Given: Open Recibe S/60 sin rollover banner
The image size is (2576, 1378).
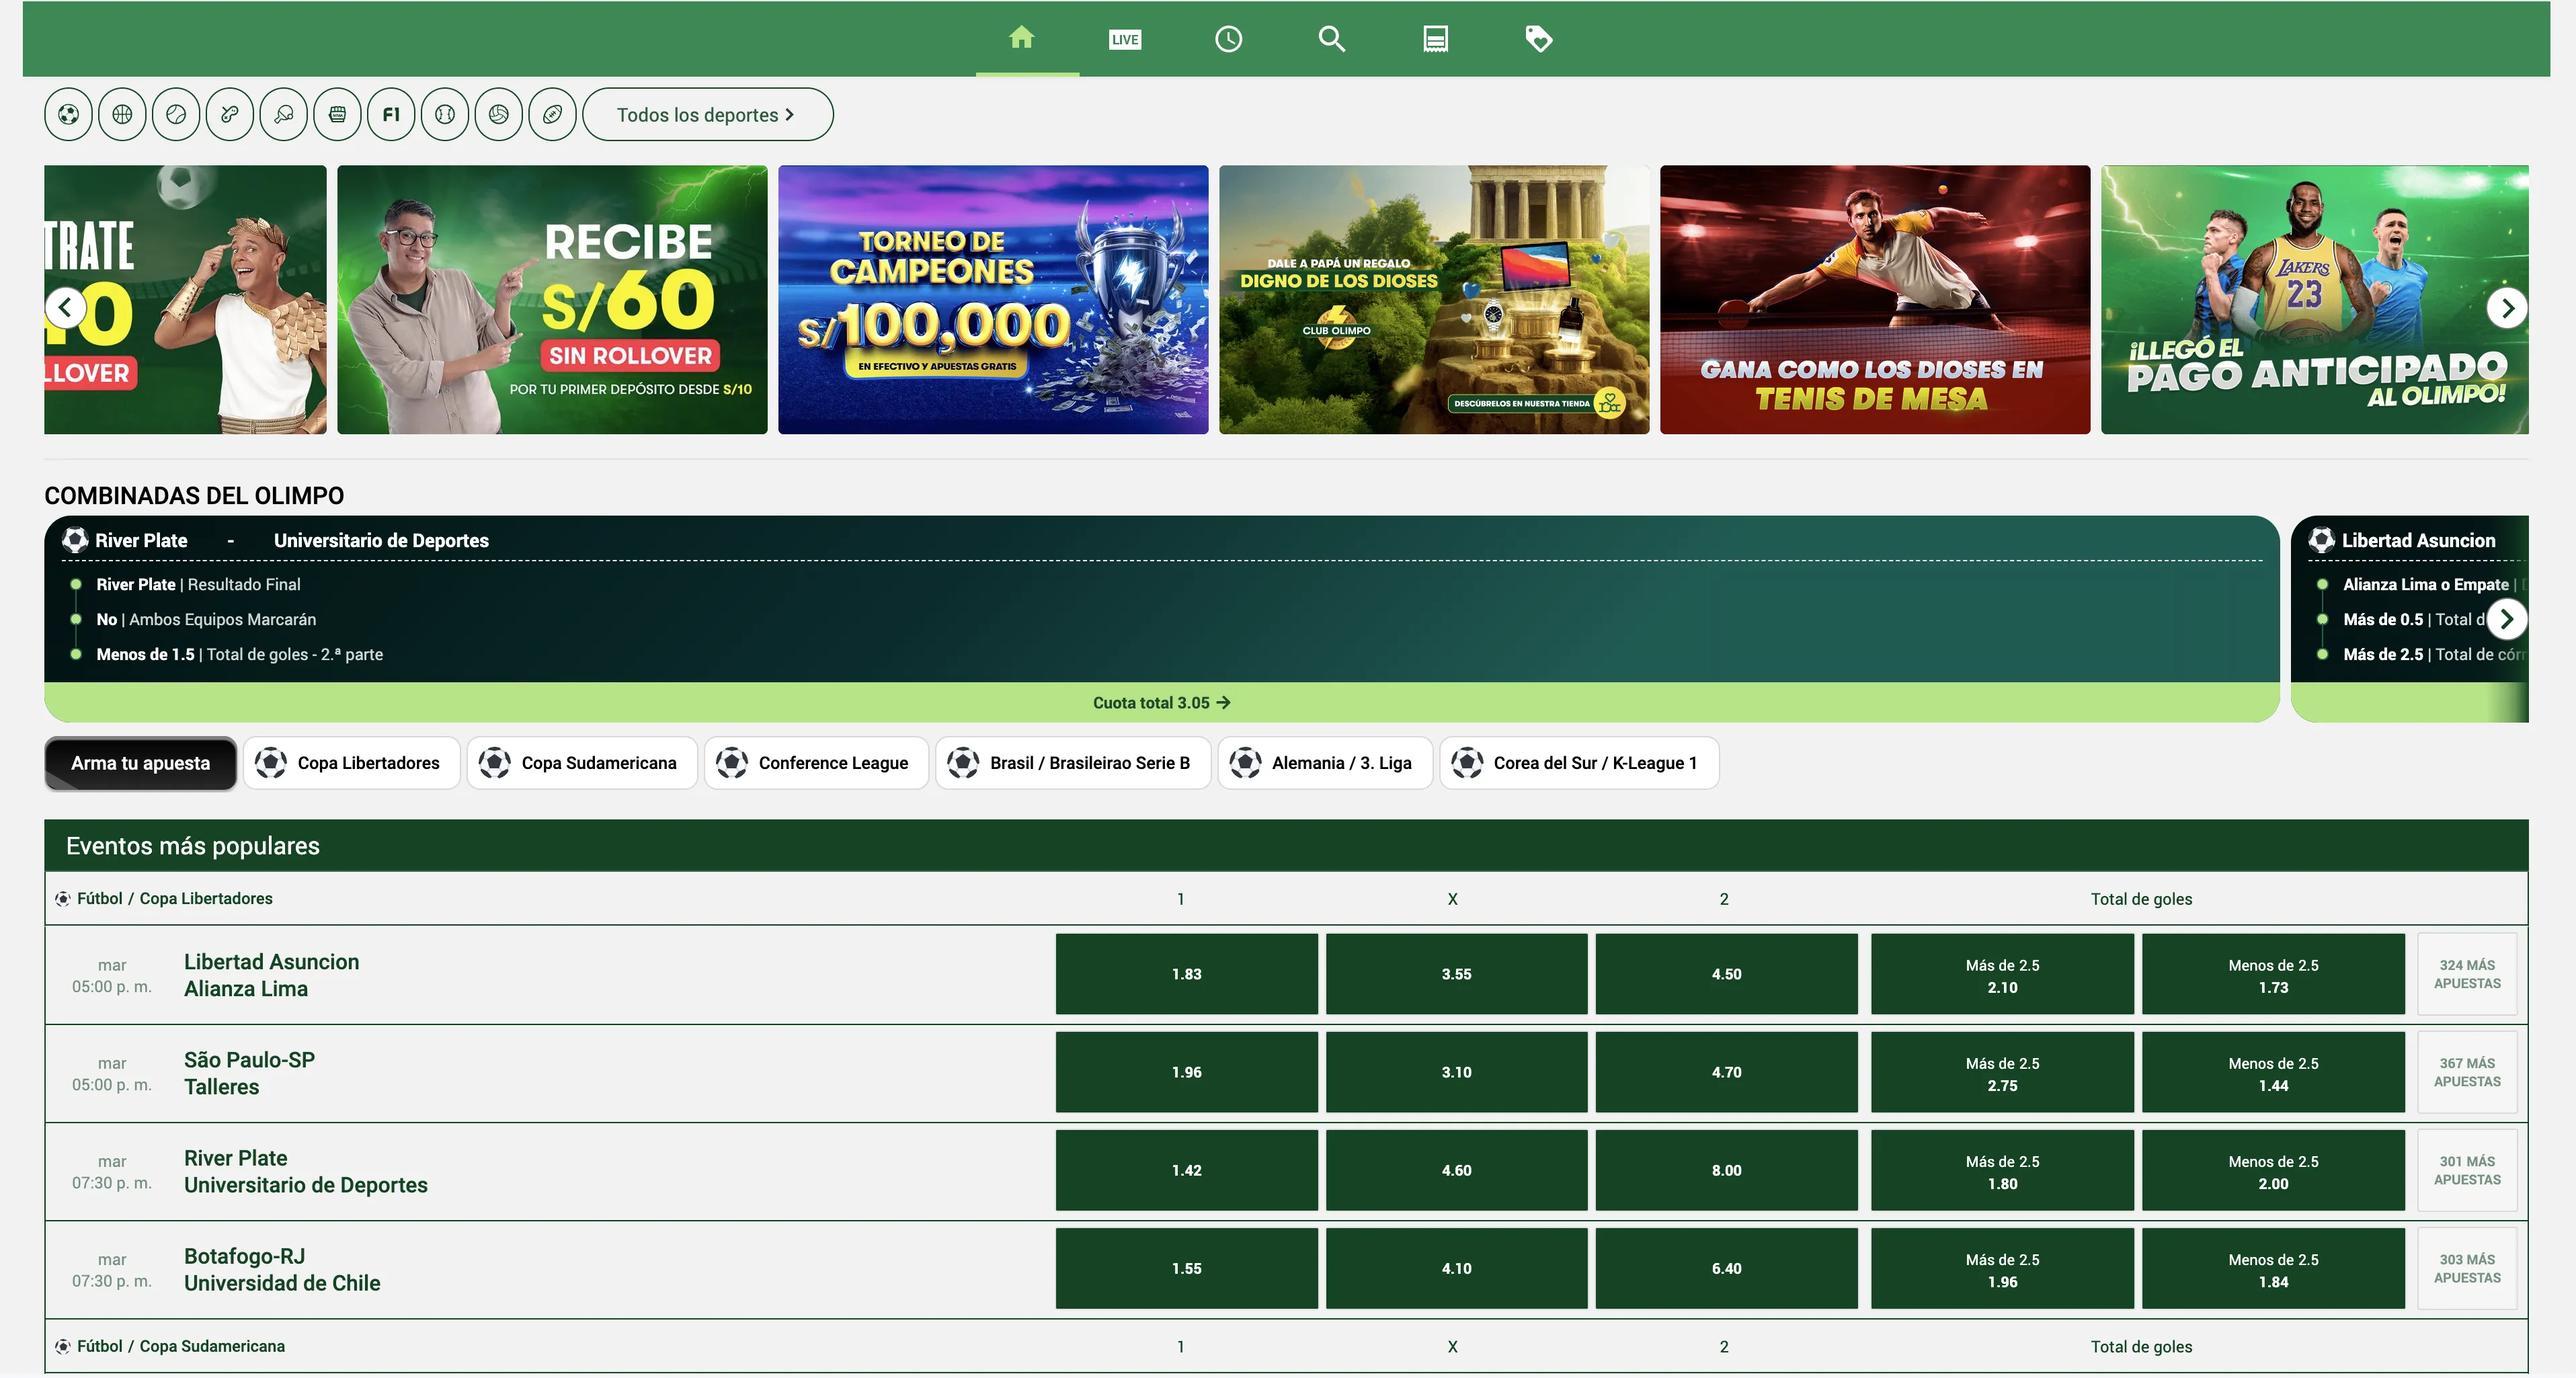Looking at the screenshot, I should pos(552,299).
